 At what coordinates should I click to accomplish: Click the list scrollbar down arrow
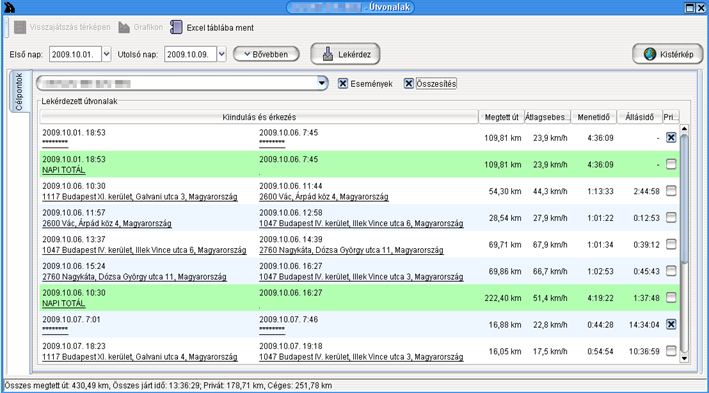point(684,359)
